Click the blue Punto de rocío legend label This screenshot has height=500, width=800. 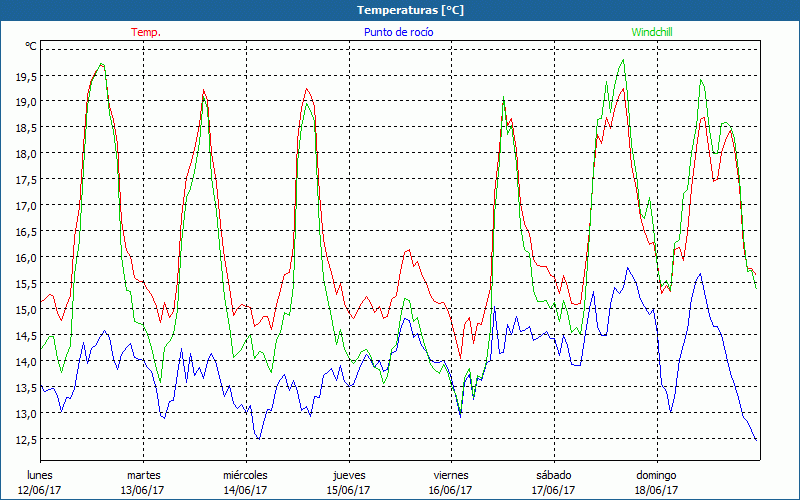[x=398, y=32]
